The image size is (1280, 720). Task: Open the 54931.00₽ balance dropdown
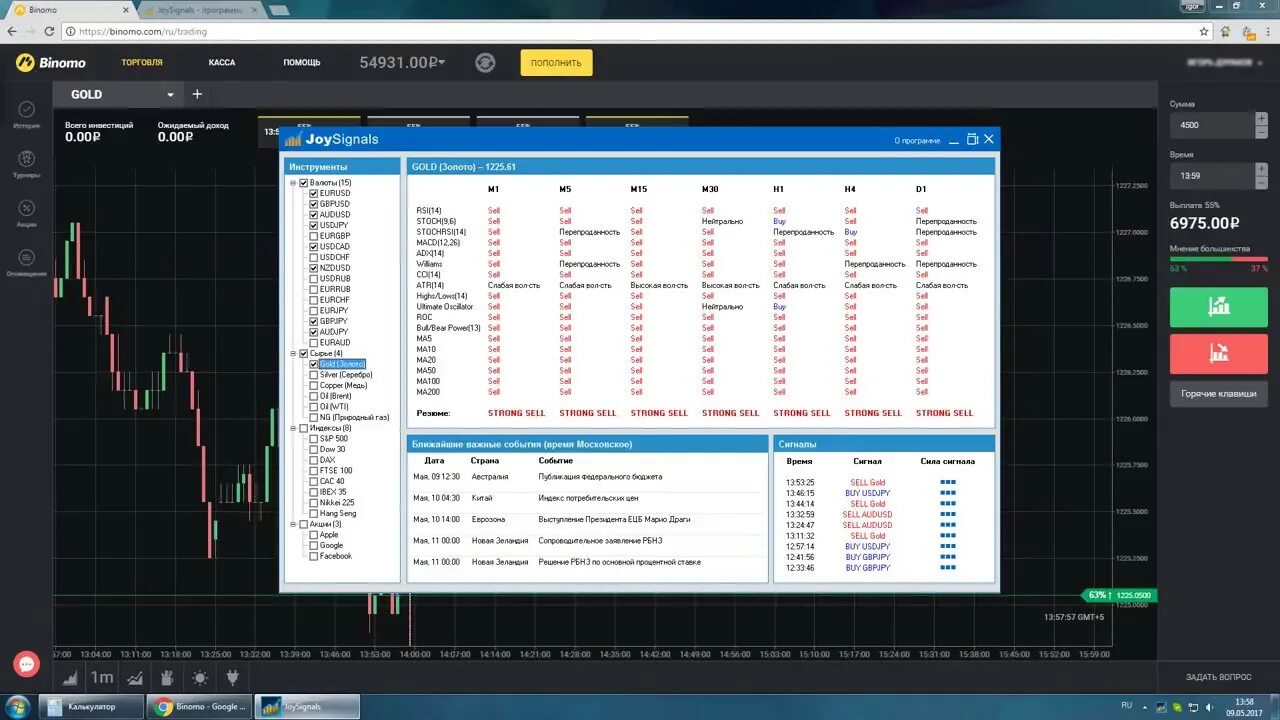(x=403, y=62)
